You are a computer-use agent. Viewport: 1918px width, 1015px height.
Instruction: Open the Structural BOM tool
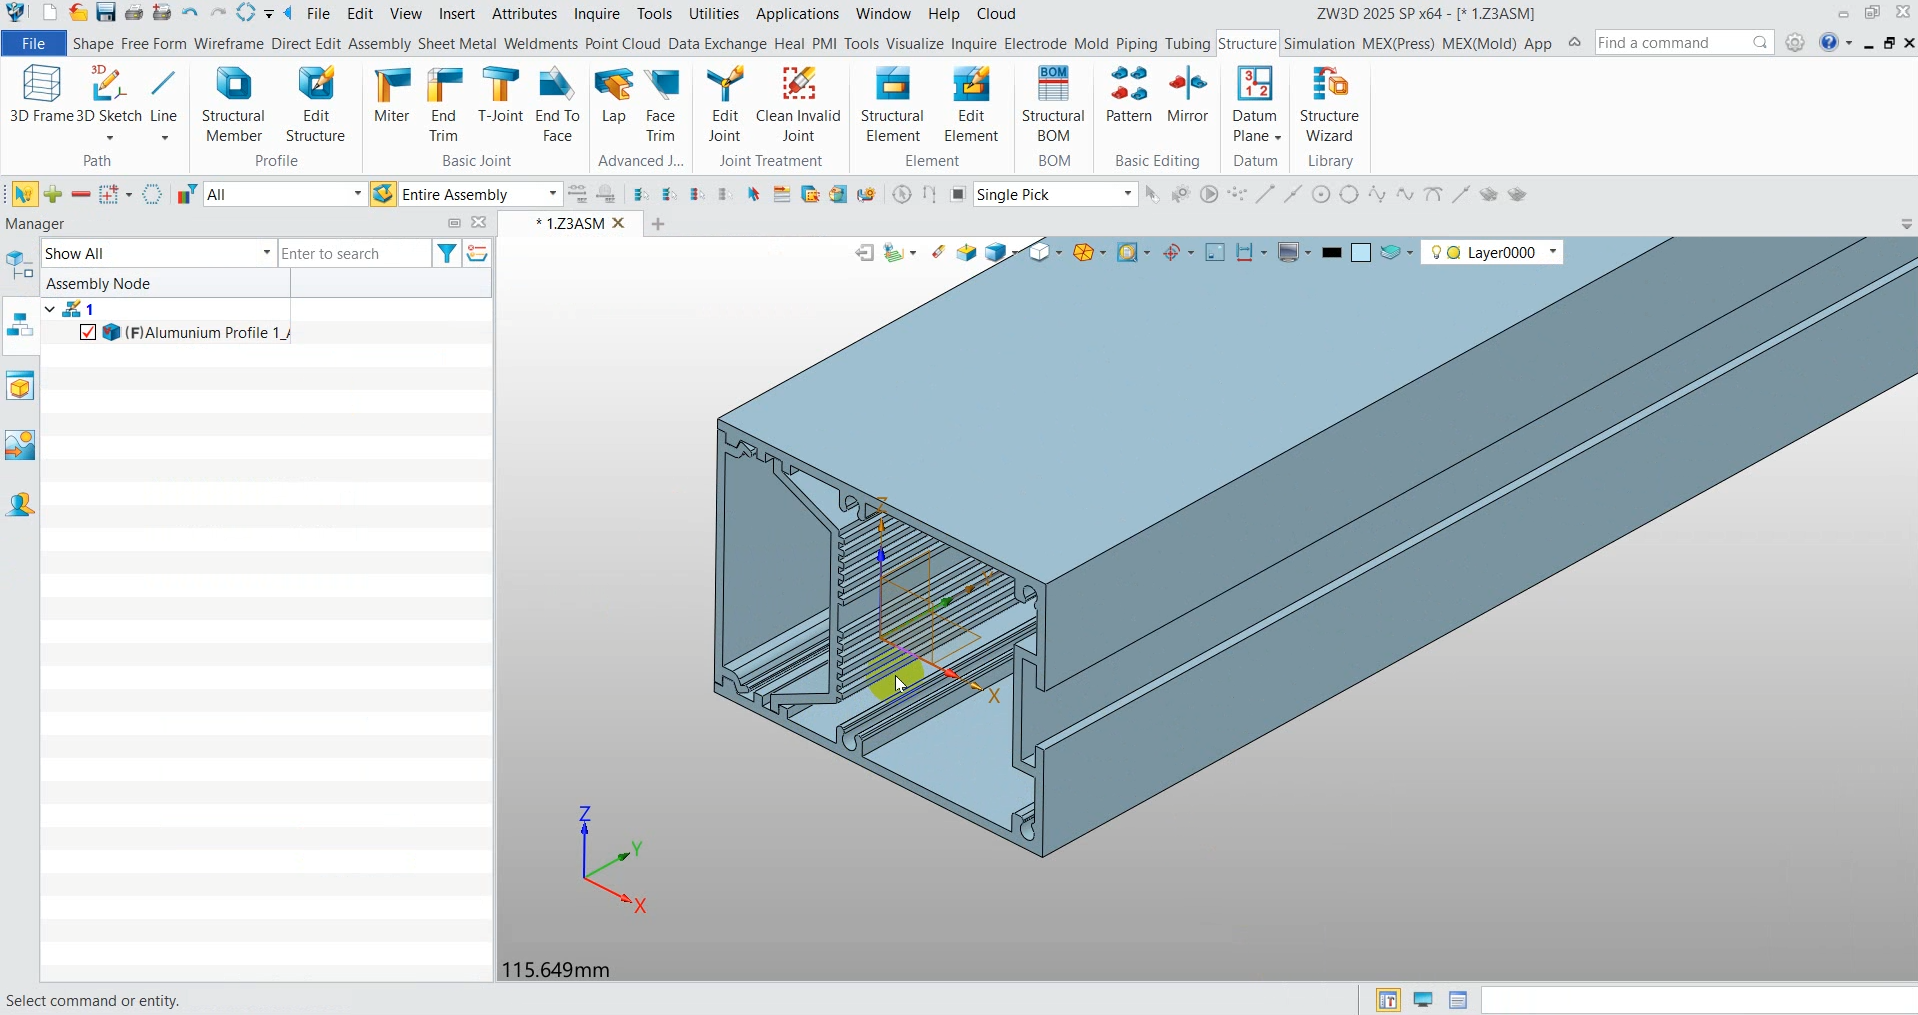(1053, 104)
